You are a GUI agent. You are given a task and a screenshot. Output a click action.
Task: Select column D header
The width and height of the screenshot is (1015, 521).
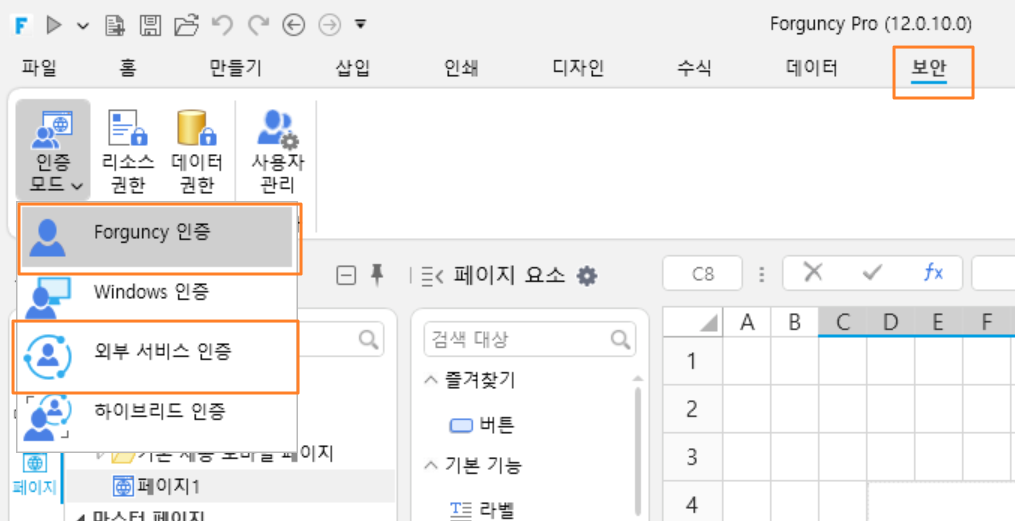[891, 322]
